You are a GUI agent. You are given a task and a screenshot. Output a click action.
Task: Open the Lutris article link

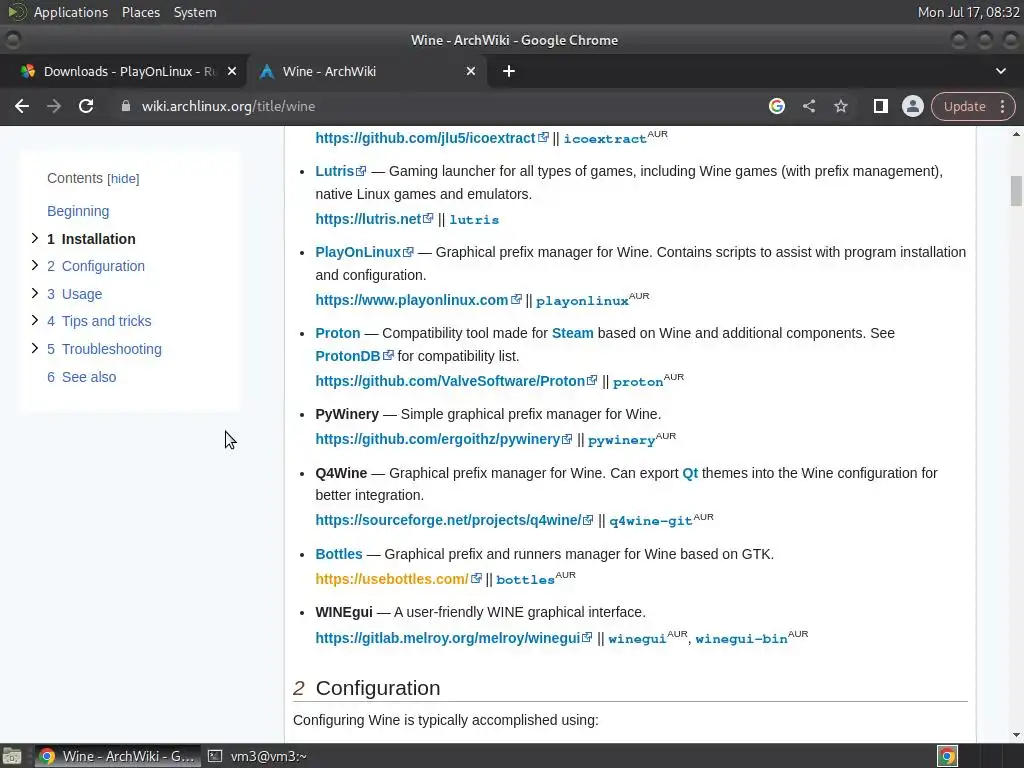point(340,171)
